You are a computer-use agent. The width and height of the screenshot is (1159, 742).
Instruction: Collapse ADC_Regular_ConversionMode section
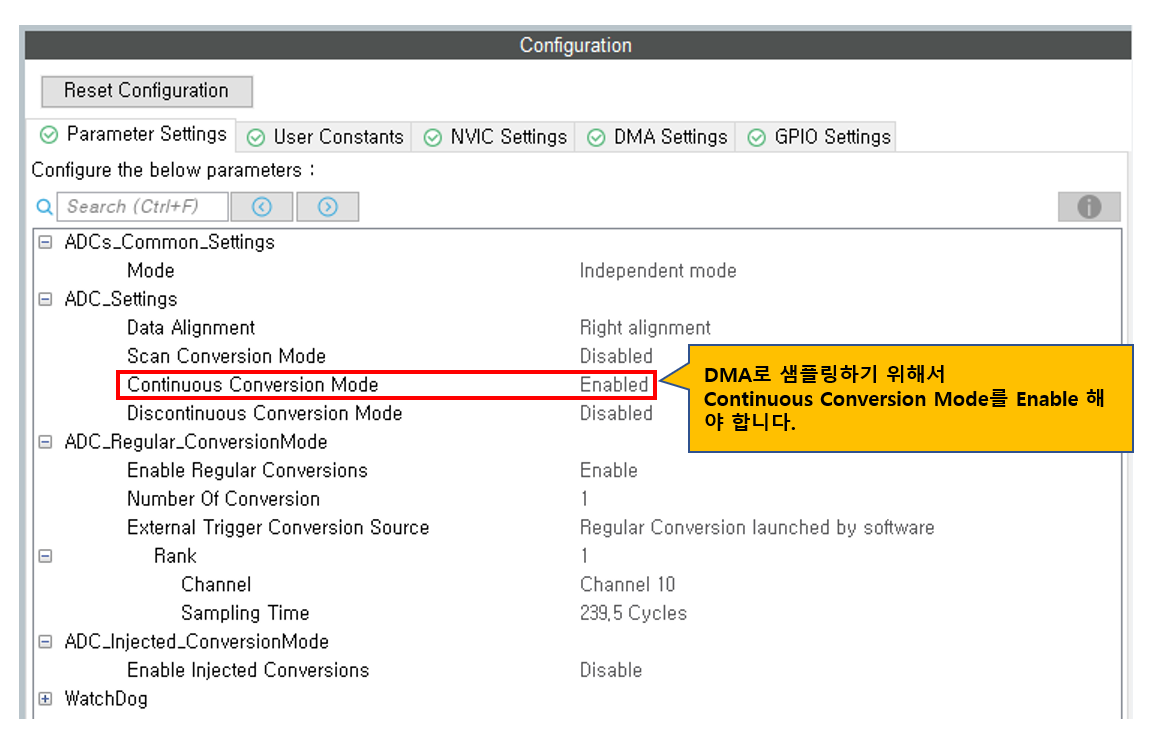(45, 442)
